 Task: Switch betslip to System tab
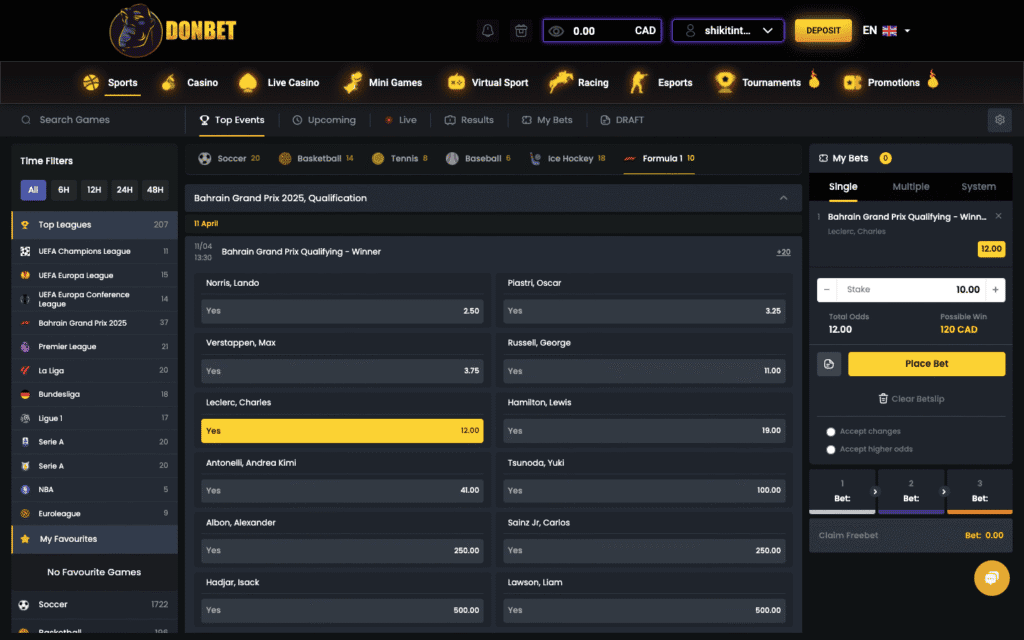pyautogui.click(x=978, y=187)
